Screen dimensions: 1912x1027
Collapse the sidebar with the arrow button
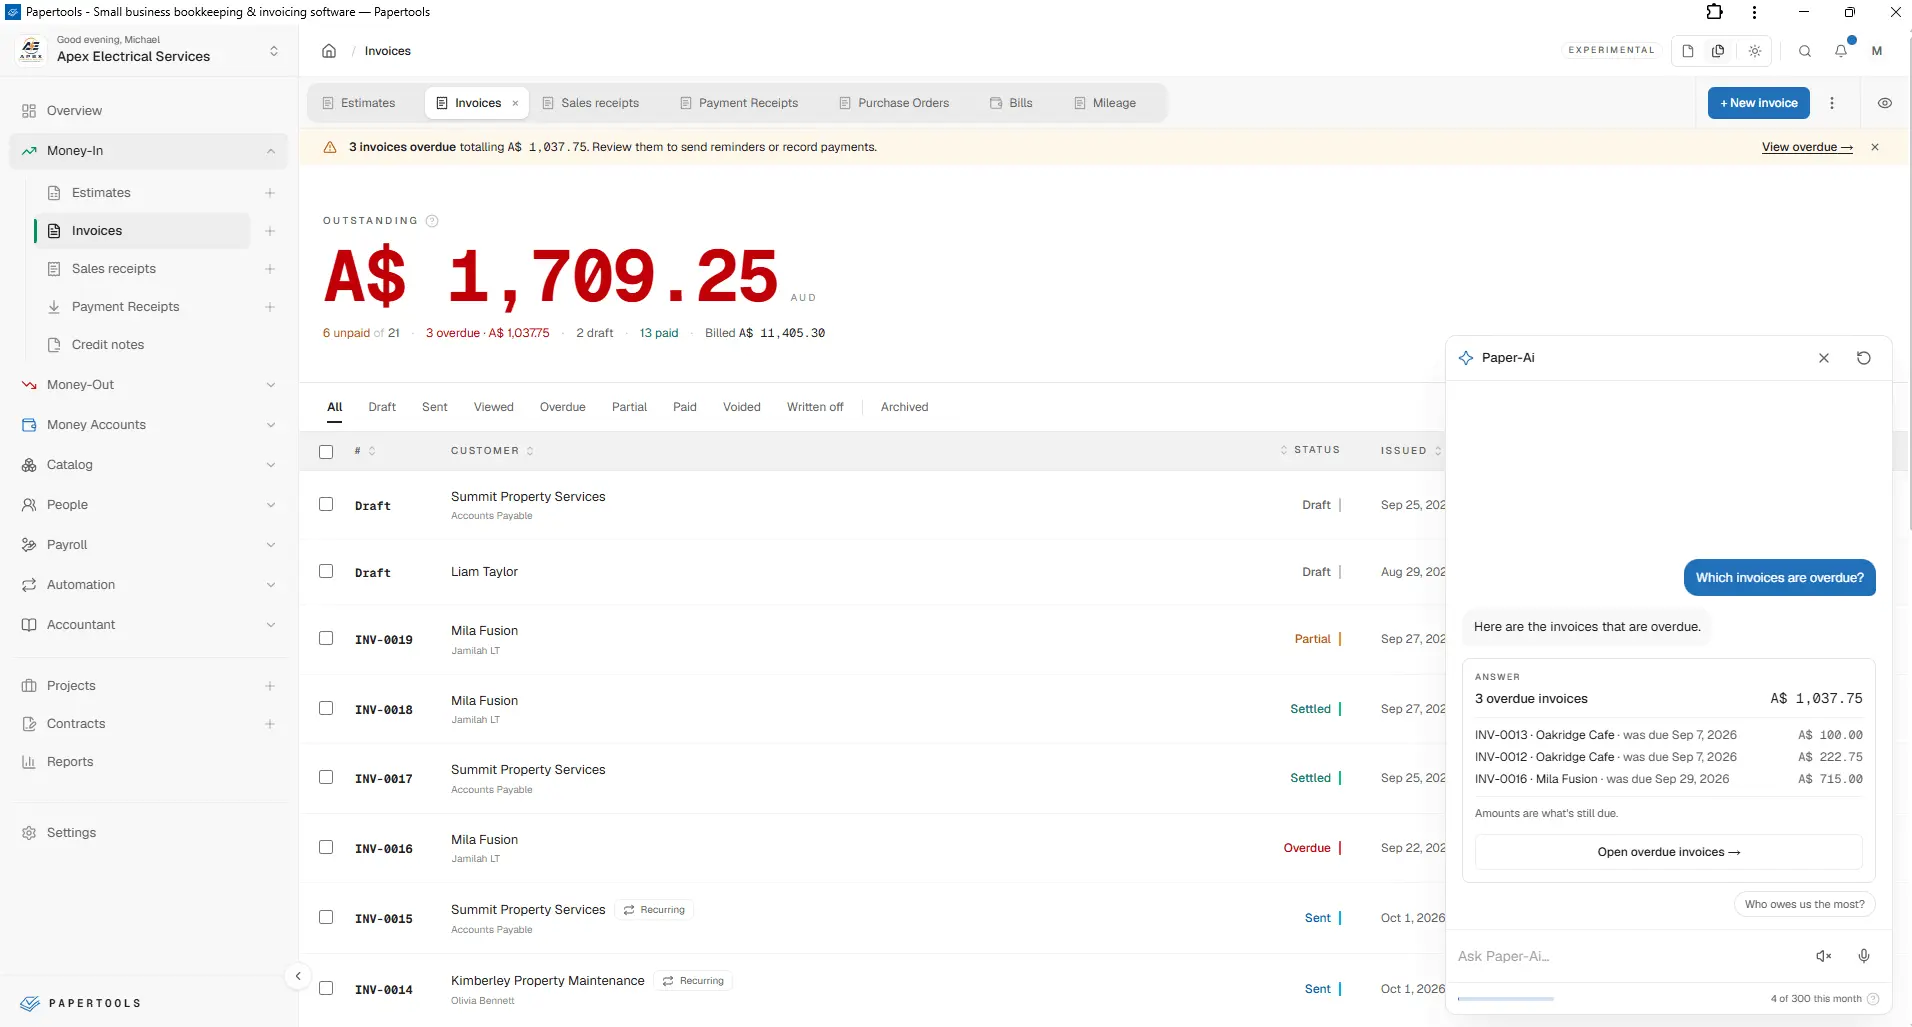[x=298, y=976]
